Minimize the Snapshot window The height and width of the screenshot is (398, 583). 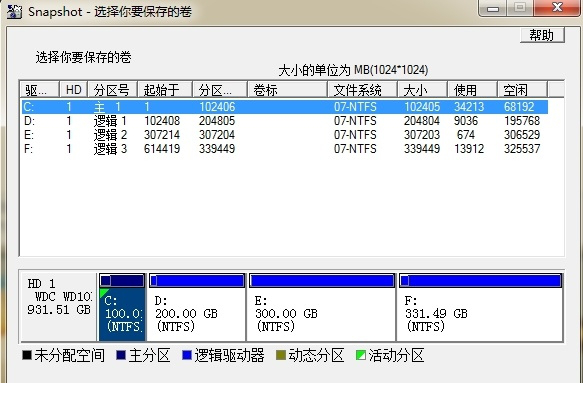[493, 8]
